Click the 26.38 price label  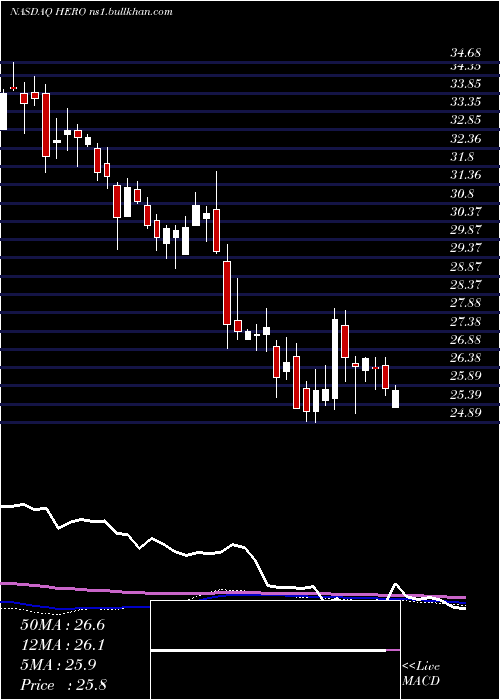465,358
